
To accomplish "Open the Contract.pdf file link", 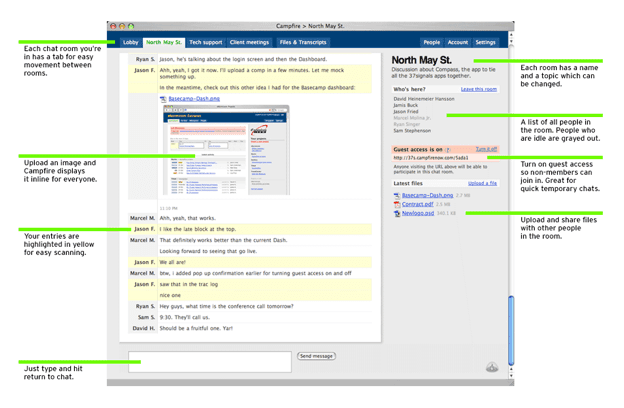I will click(417, 204).
